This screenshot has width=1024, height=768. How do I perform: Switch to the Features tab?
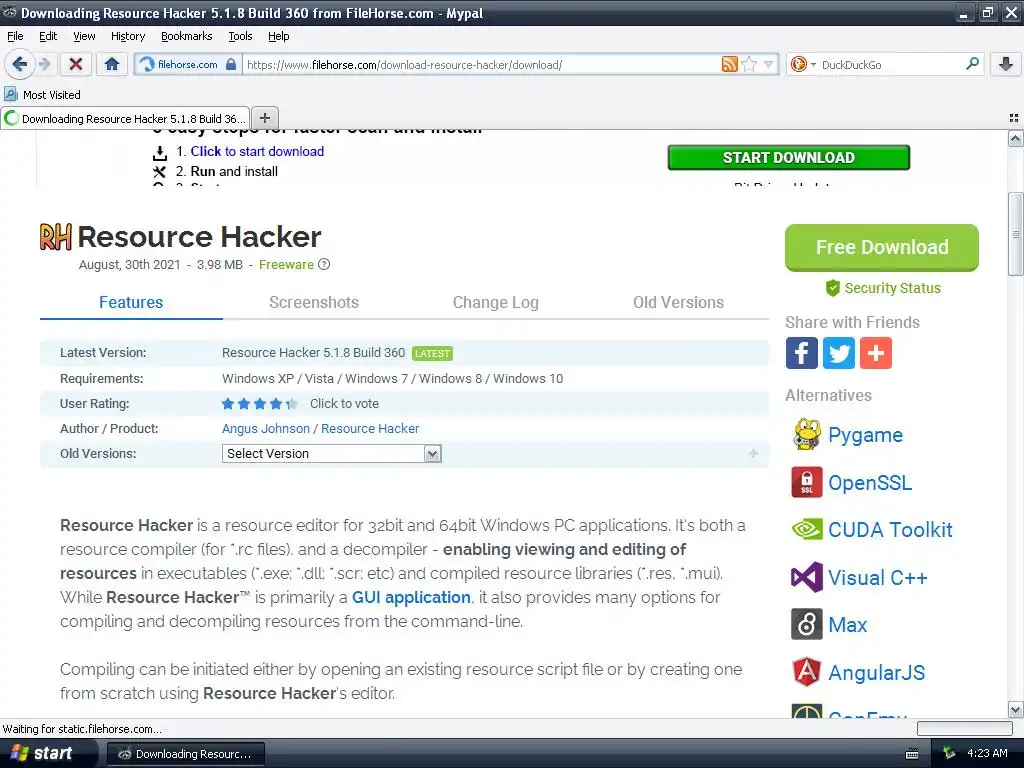131,302
